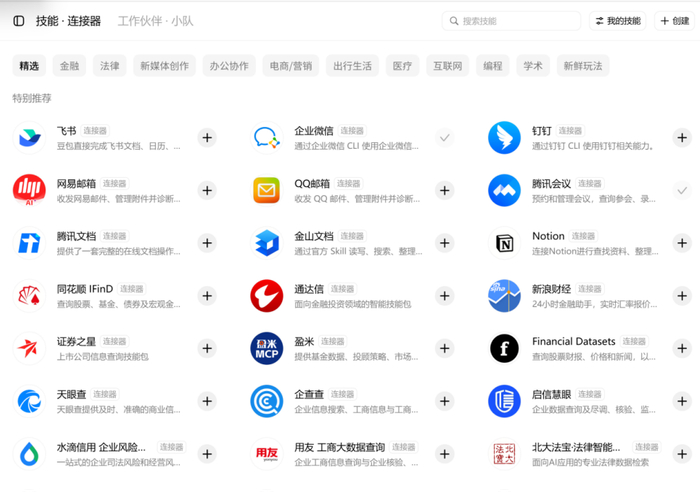Add the 启信慧眼 connector with plus

pyautogui.click(x=682, y=401)
